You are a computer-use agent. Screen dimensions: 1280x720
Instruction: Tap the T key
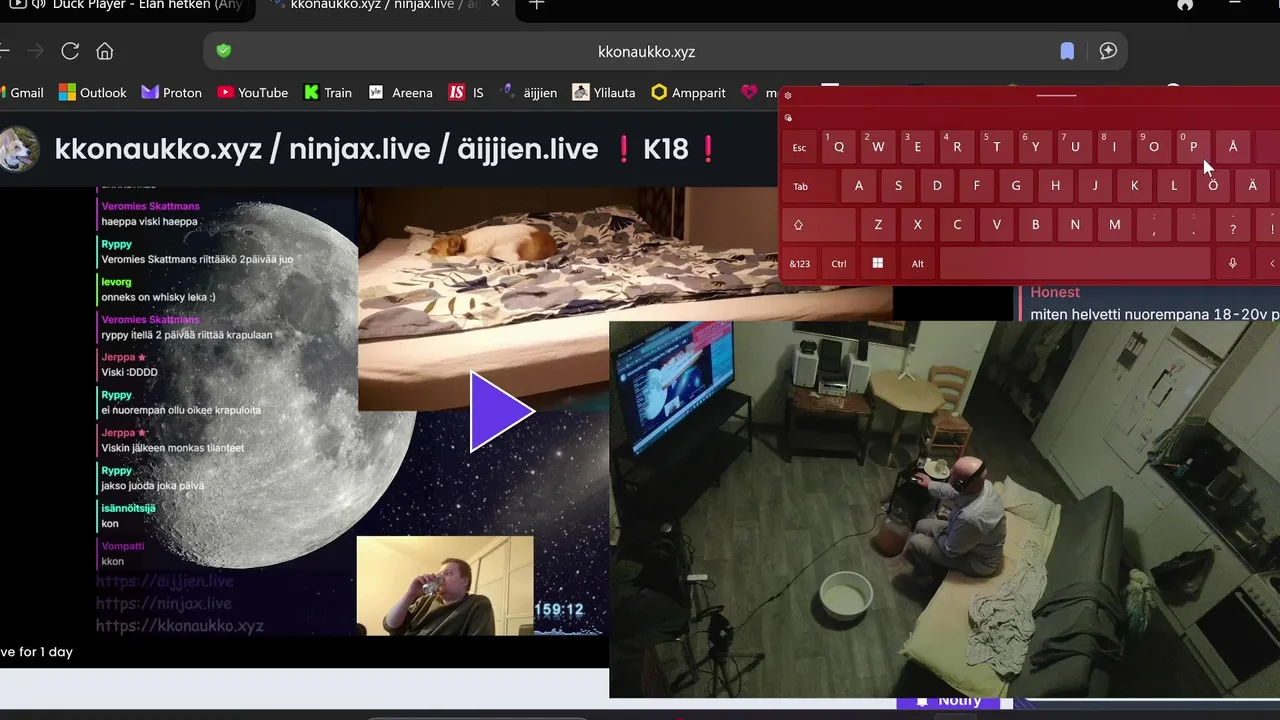(996, 147)
